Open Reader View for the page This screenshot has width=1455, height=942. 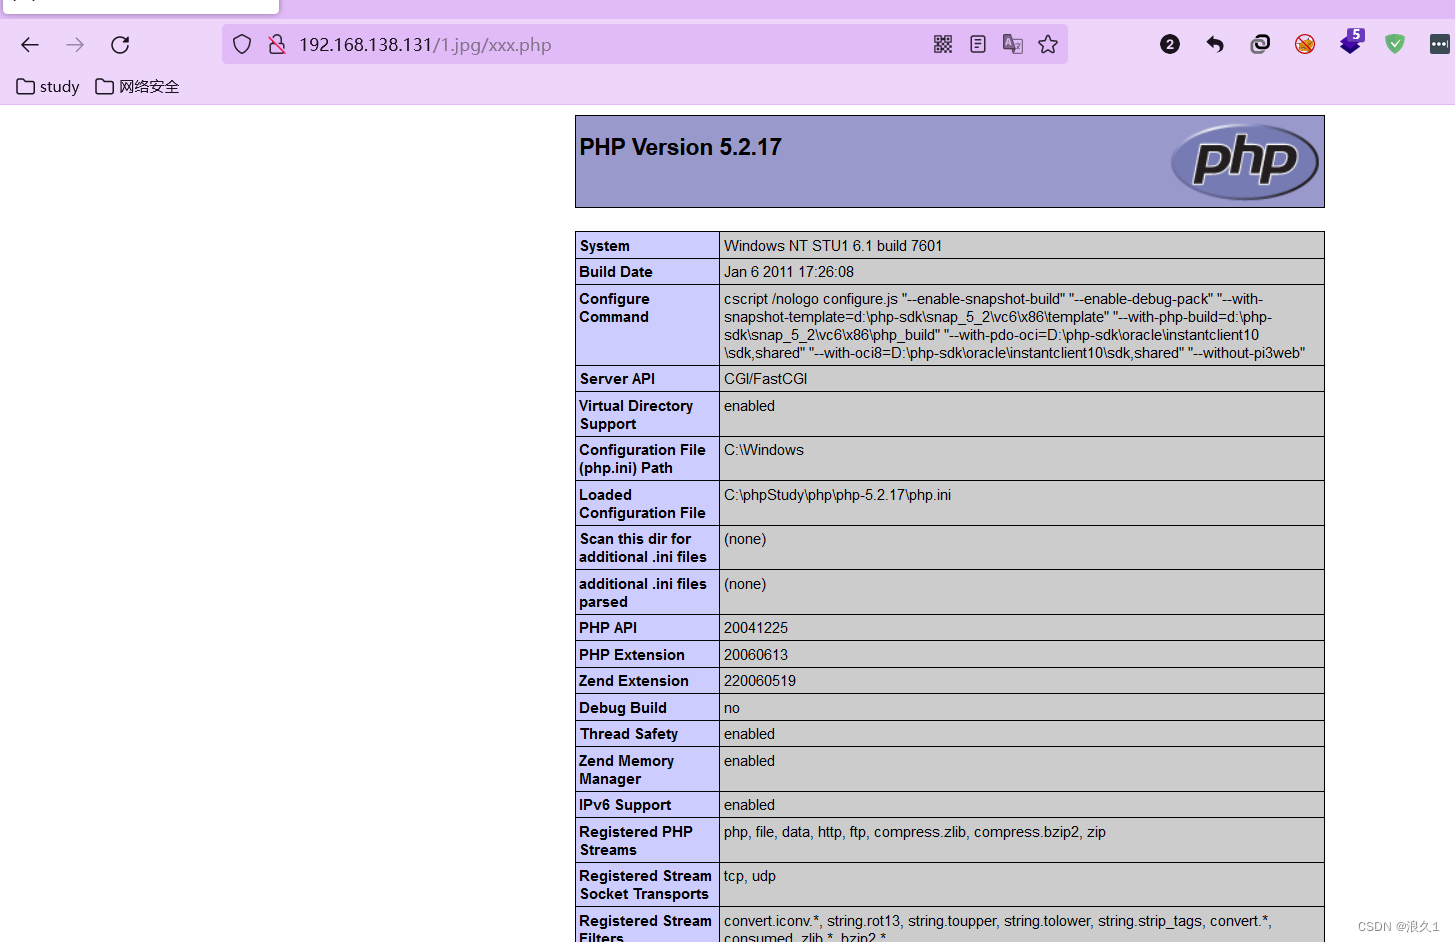977,44
